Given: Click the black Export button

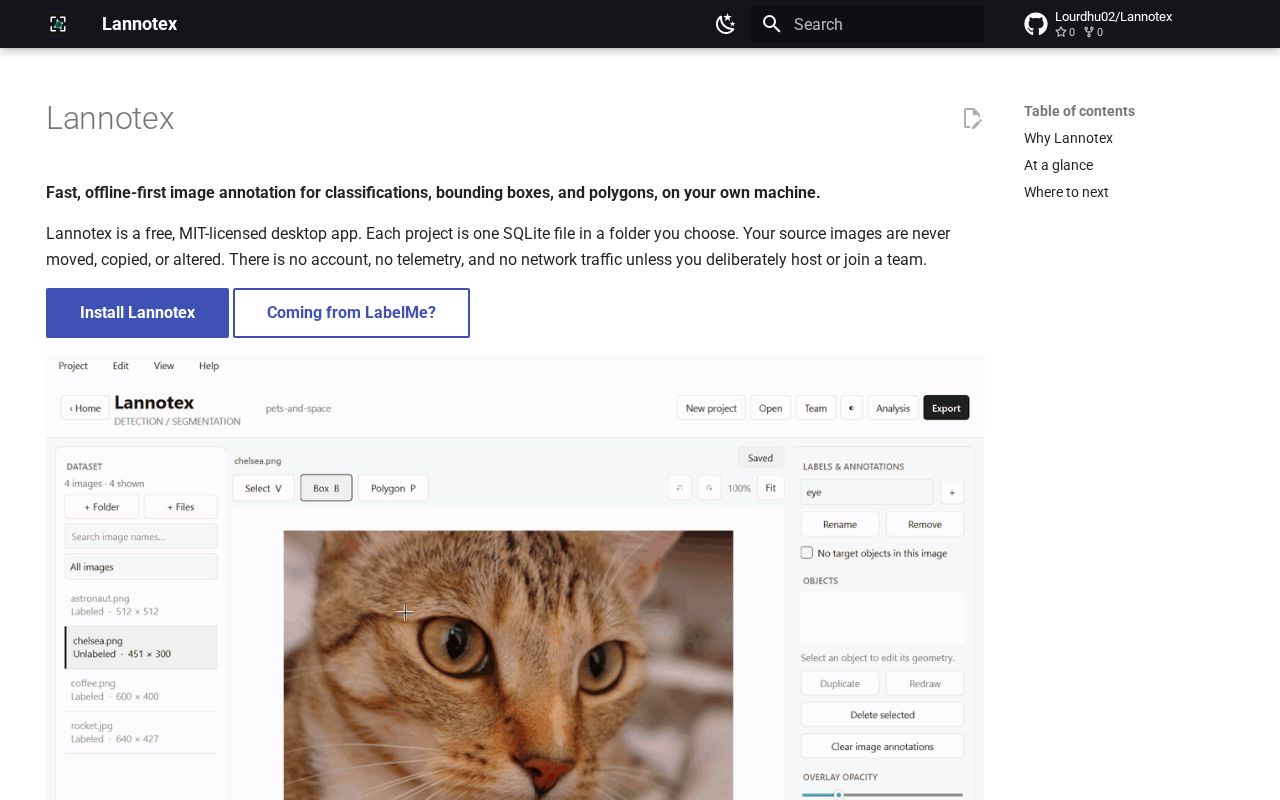Looking at the screenshot, I should pos(946,408).
